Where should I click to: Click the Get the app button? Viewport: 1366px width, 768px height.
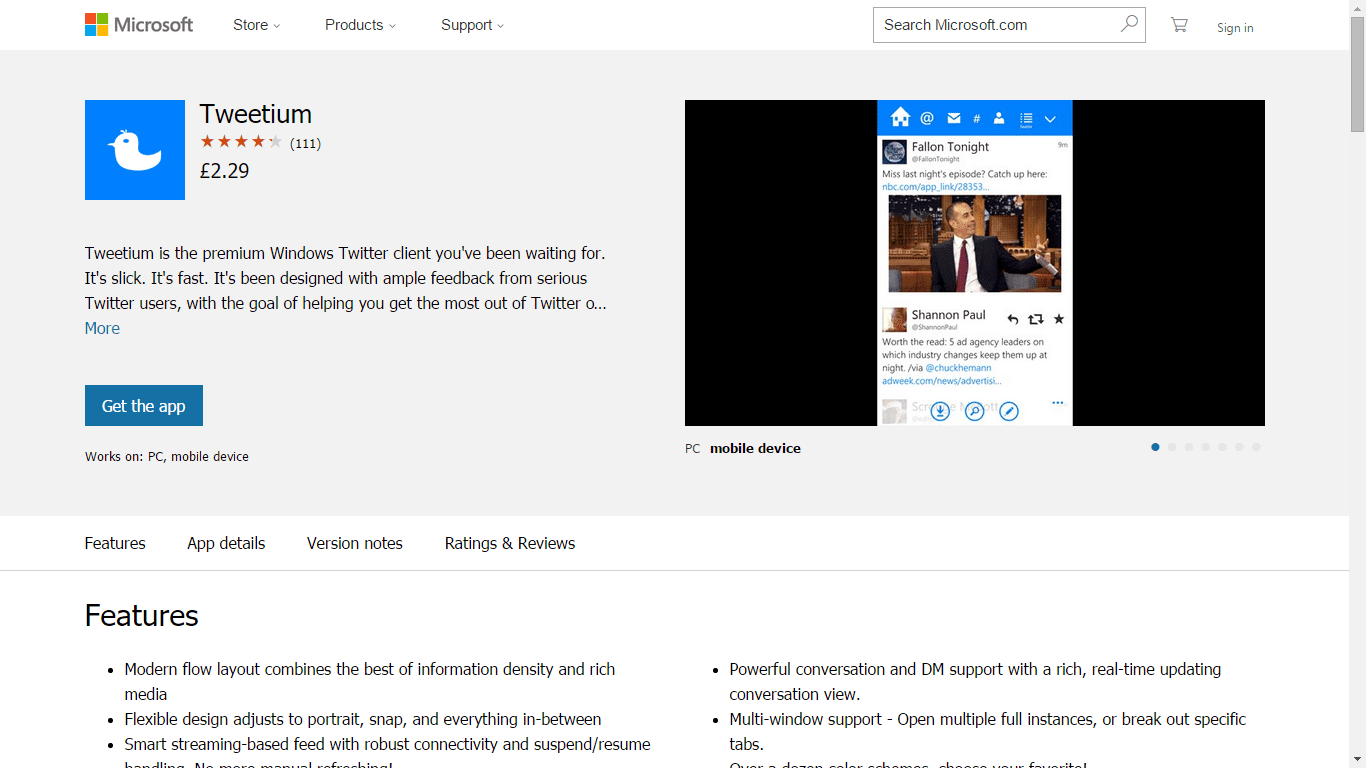tap(144, 406)
